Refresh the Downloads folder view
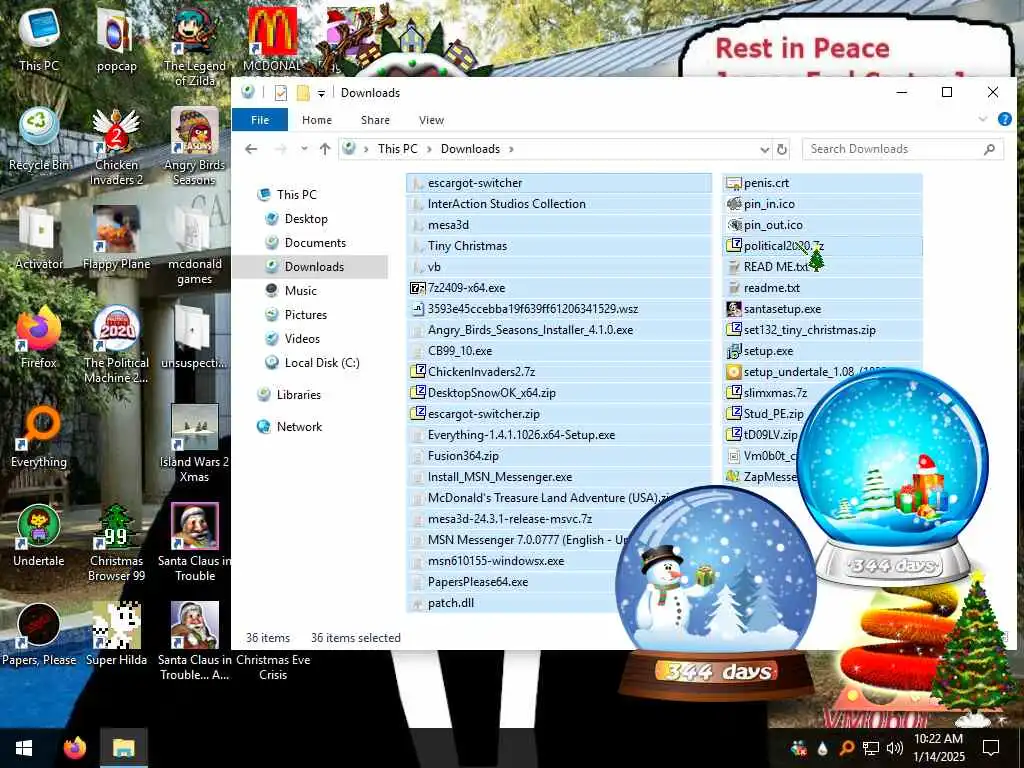 (782, 150)
